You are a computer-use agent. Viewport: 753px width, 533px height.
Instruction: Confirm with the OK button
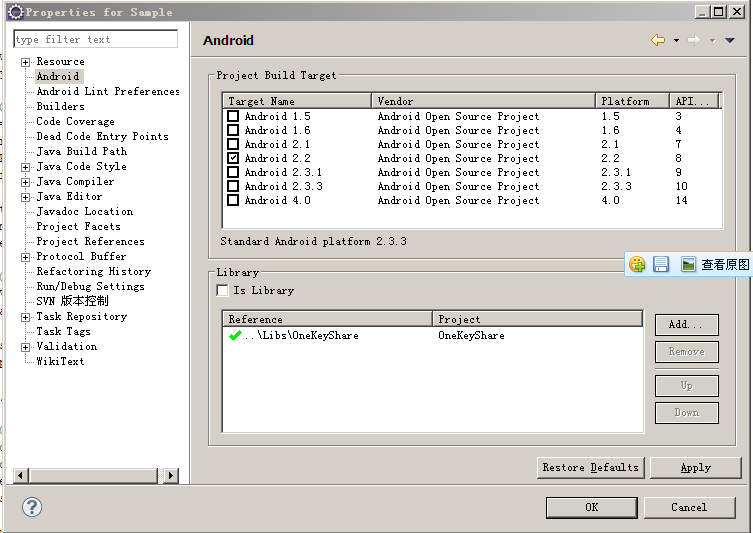(592, 508)
